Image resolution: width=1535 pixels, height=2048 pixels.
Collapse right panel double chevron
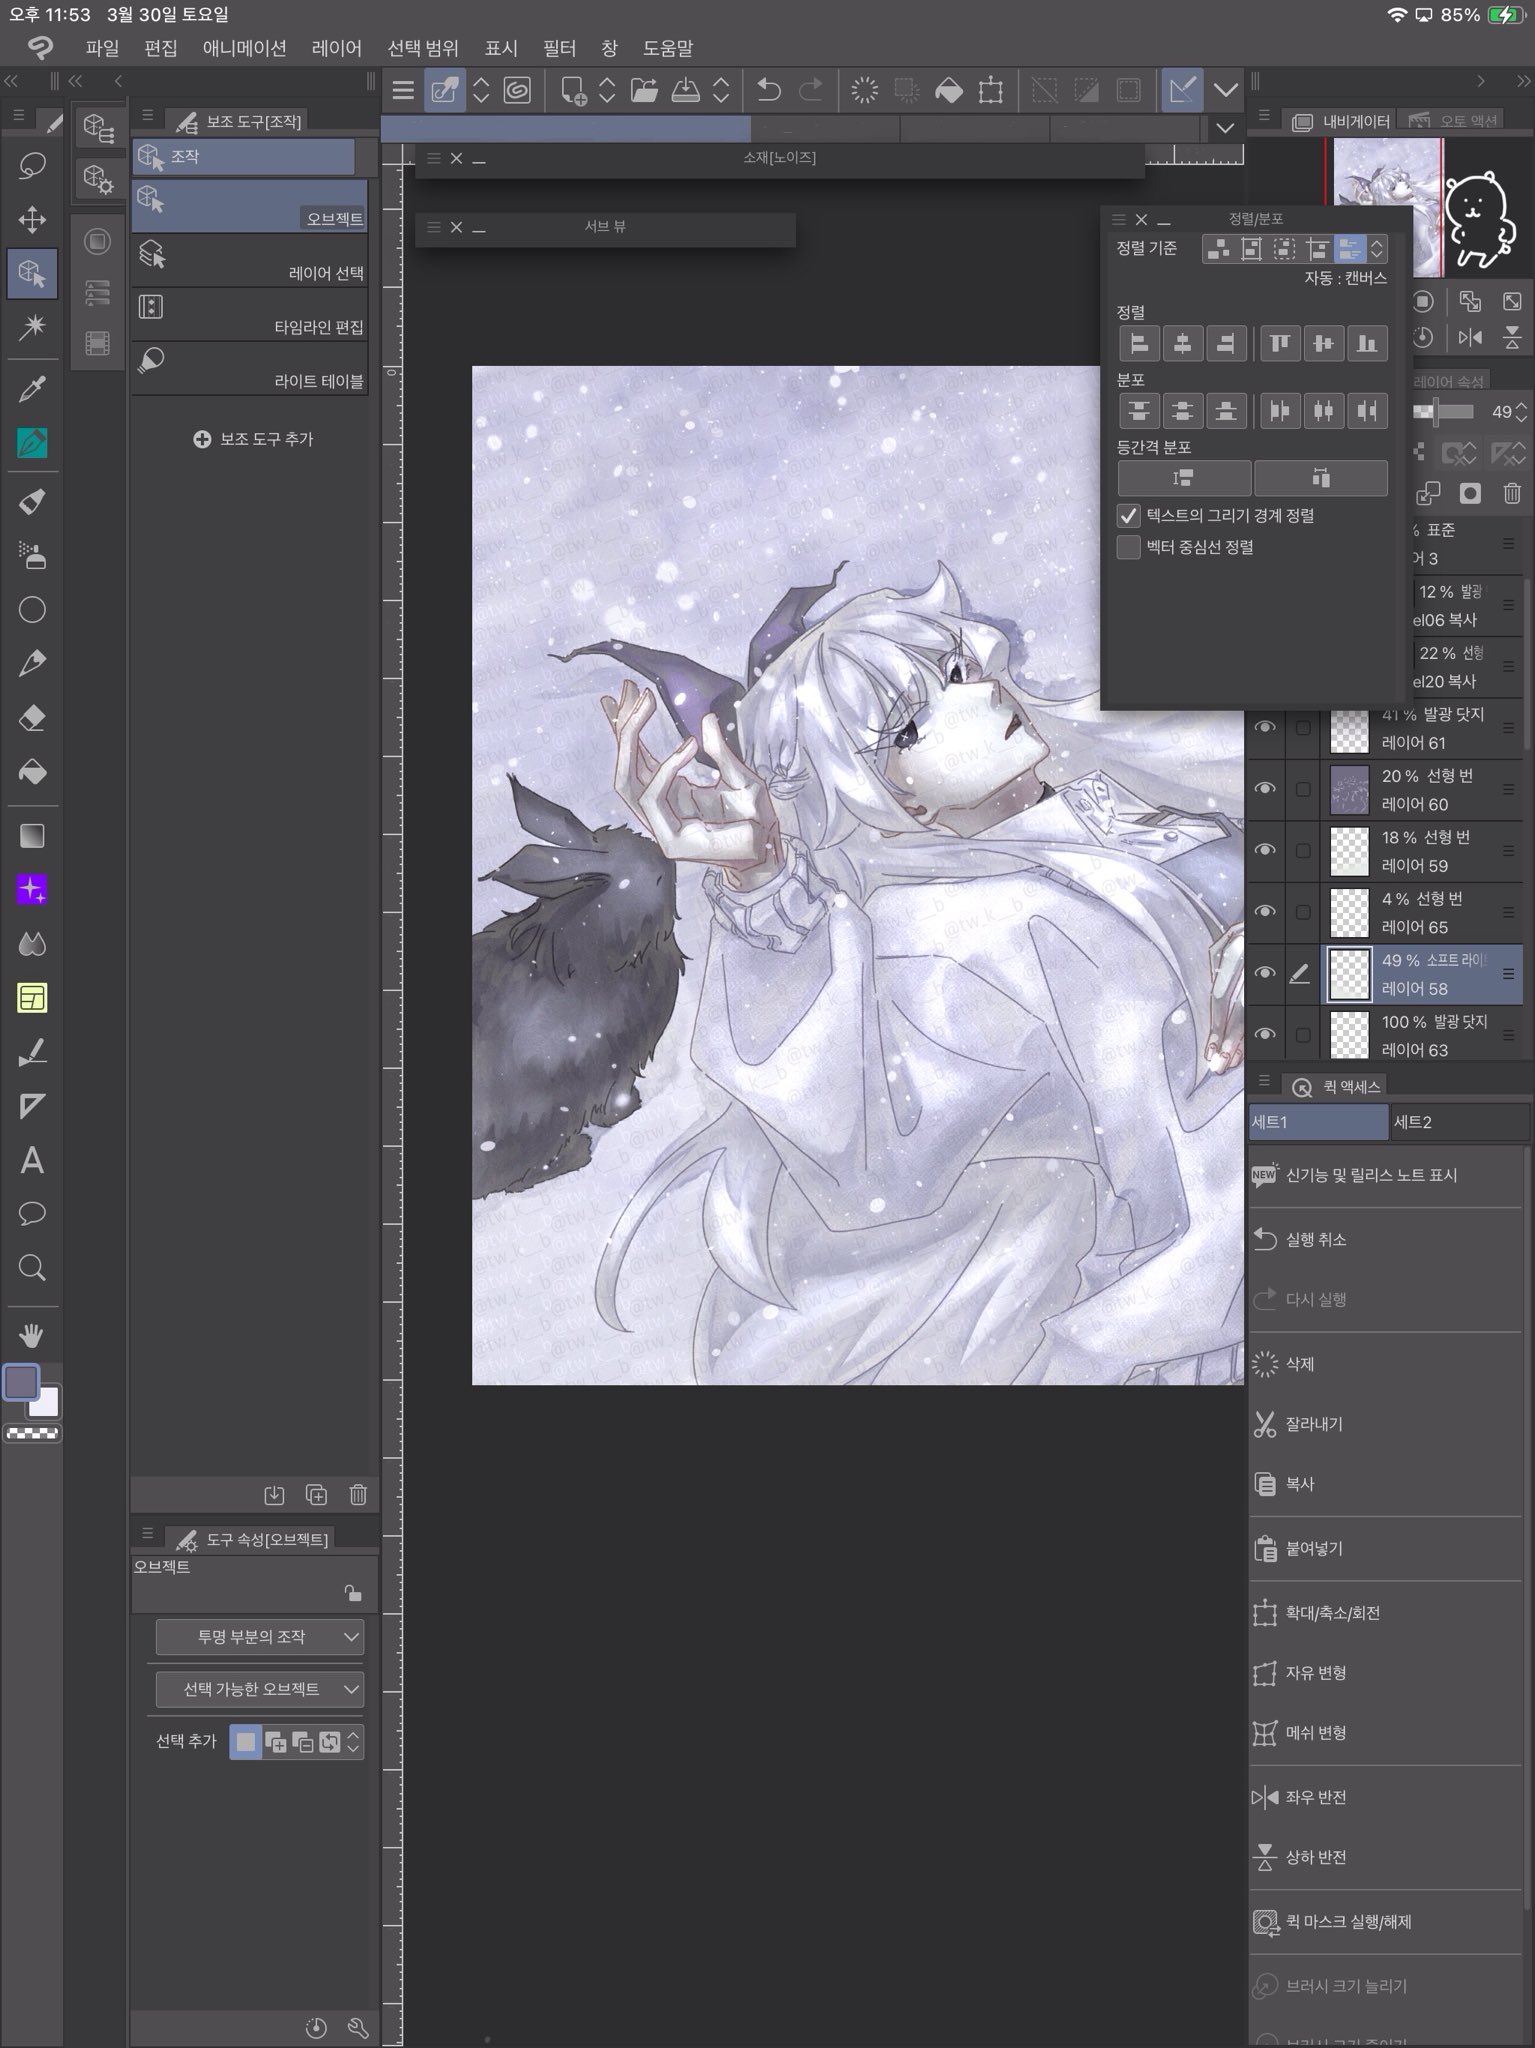[x=1523, y=81]
